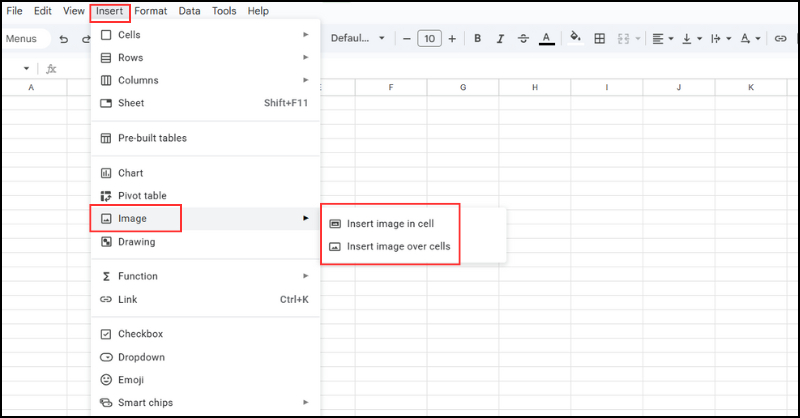Viewport: 800px width, 418px height.
Task: Open the Data menu
Action: pos(189,11)
